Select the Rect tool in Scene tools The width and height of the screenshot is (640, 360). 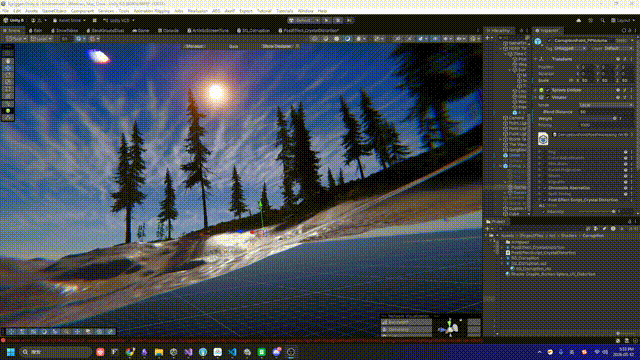click(x=8, y=89)
